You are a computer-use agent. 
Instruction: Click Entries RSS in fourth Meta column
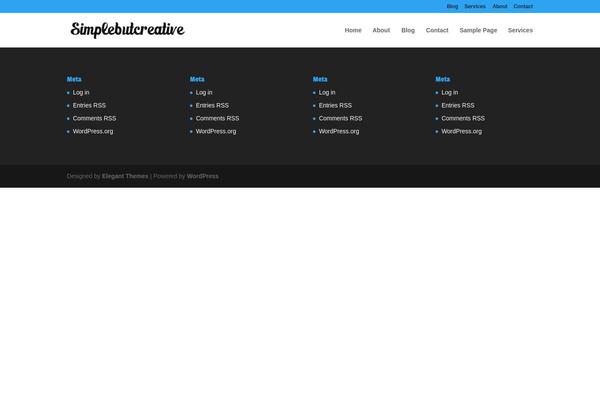[458, 106]
